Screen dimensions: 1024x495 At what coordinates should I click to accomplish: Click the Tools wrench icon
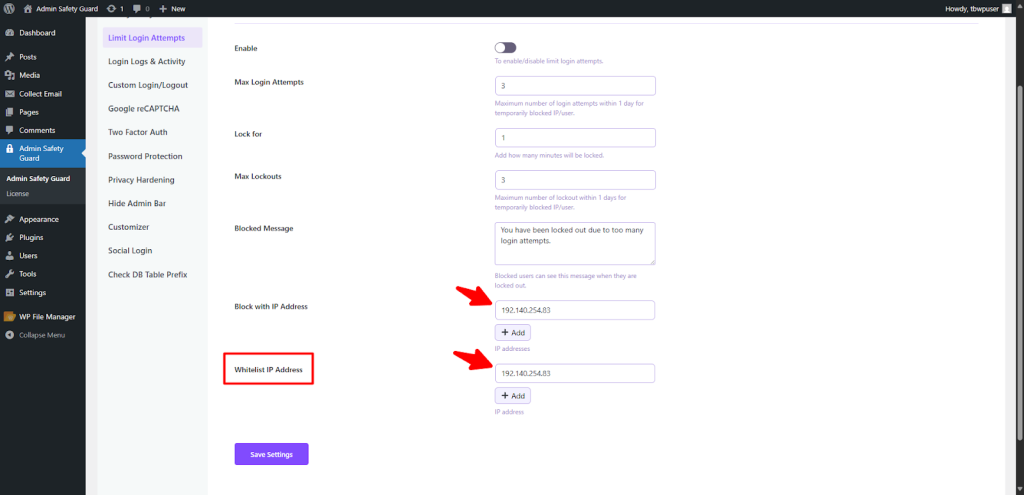click(x=9, y=274)
